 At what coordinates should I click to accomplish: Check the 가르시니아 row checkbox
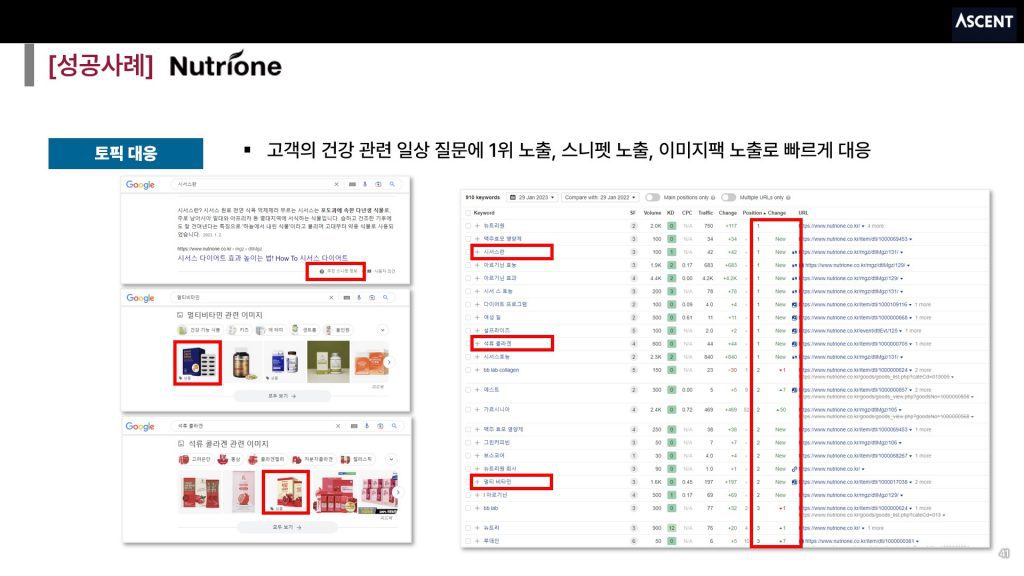(x=468, y=409)
